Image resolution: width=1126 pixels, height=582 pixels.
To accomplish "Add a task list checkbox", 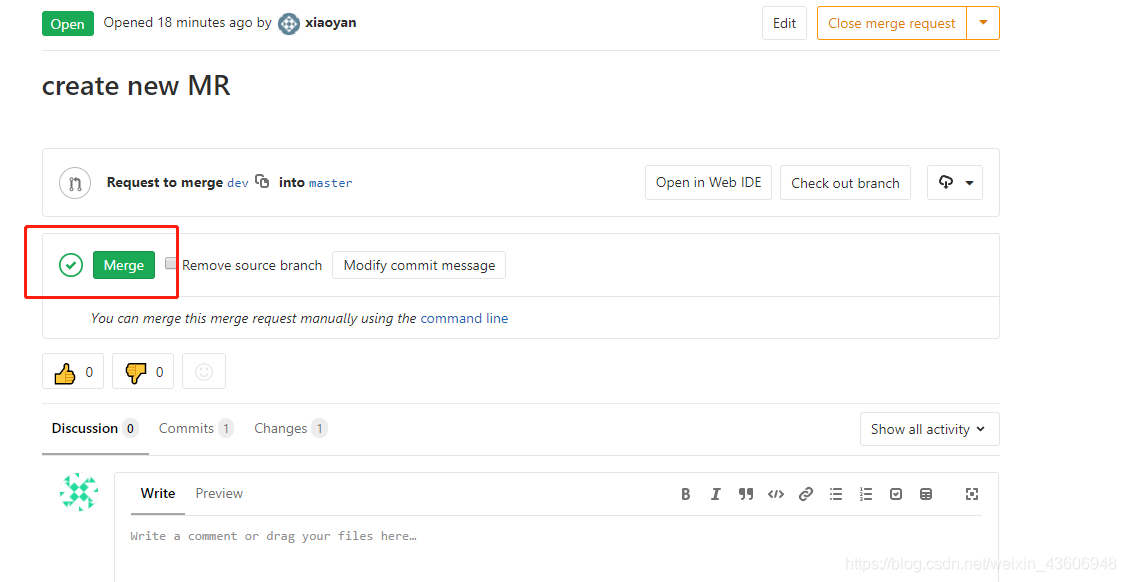I will coord(895,494).
